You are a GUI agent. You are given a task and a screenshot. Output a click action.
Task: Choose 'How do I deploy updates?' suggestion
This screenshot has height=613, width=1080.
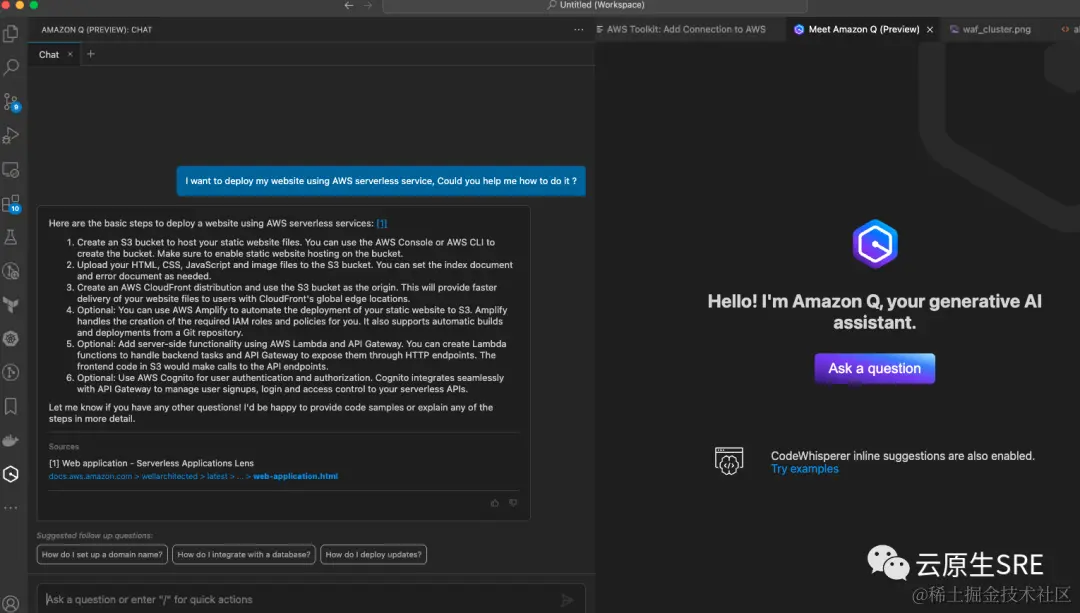point(373,554)
